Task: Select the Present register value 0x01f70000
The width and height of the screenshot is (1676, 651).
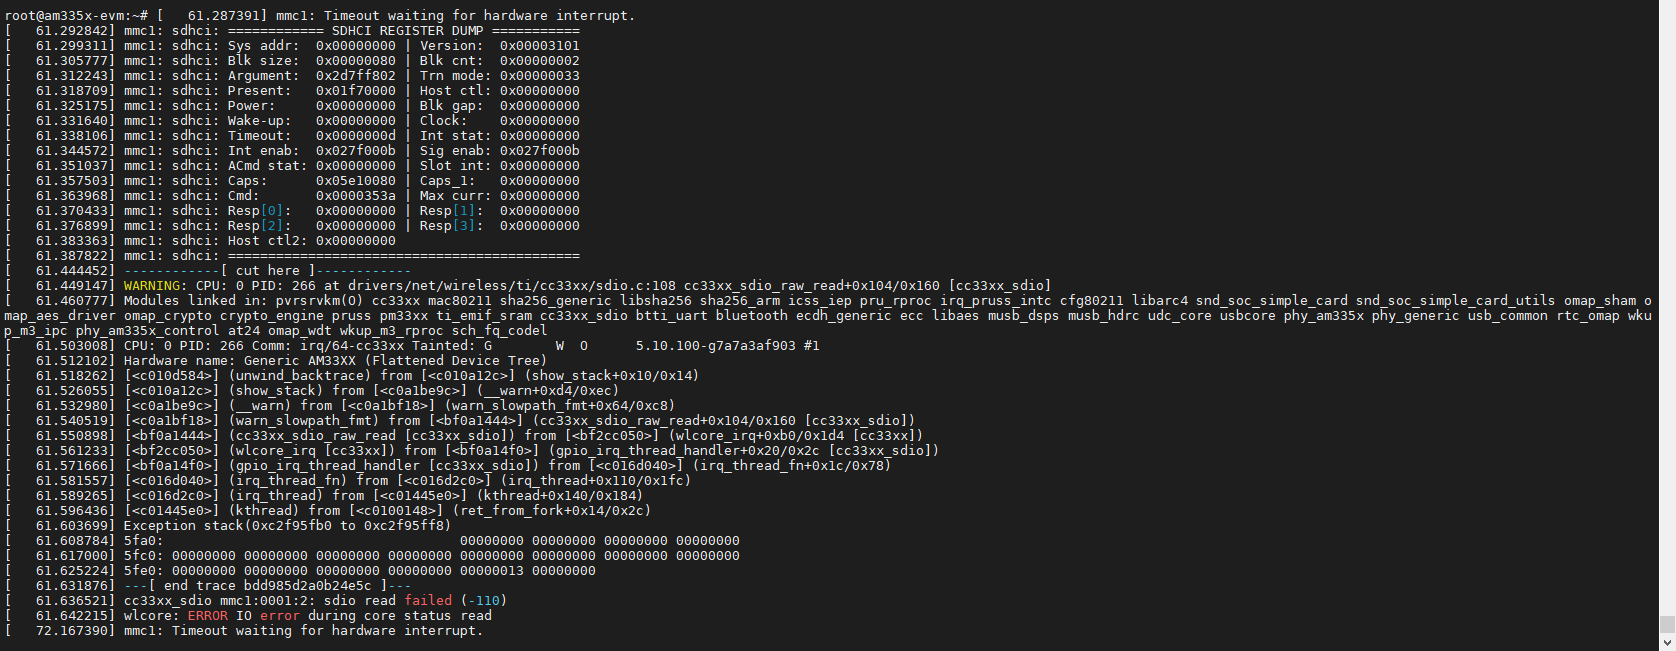Action: (x=355, y=91)
